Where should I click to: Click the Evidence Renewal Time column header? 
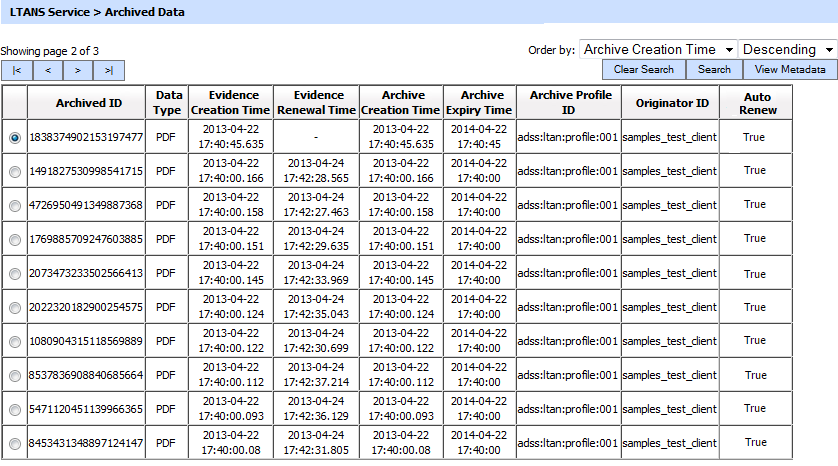(315, 103)
